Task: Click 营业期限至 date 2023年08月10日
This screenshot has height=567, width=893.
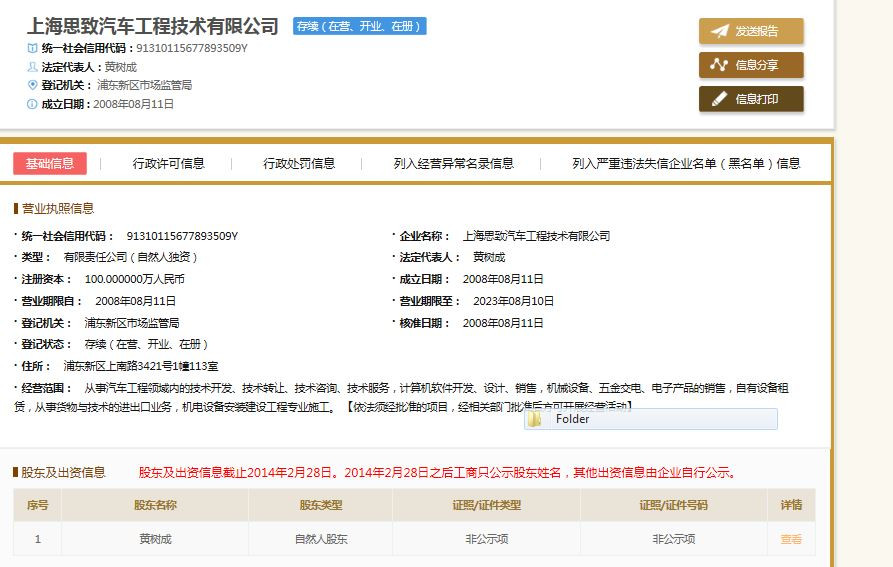Action: 513,301
